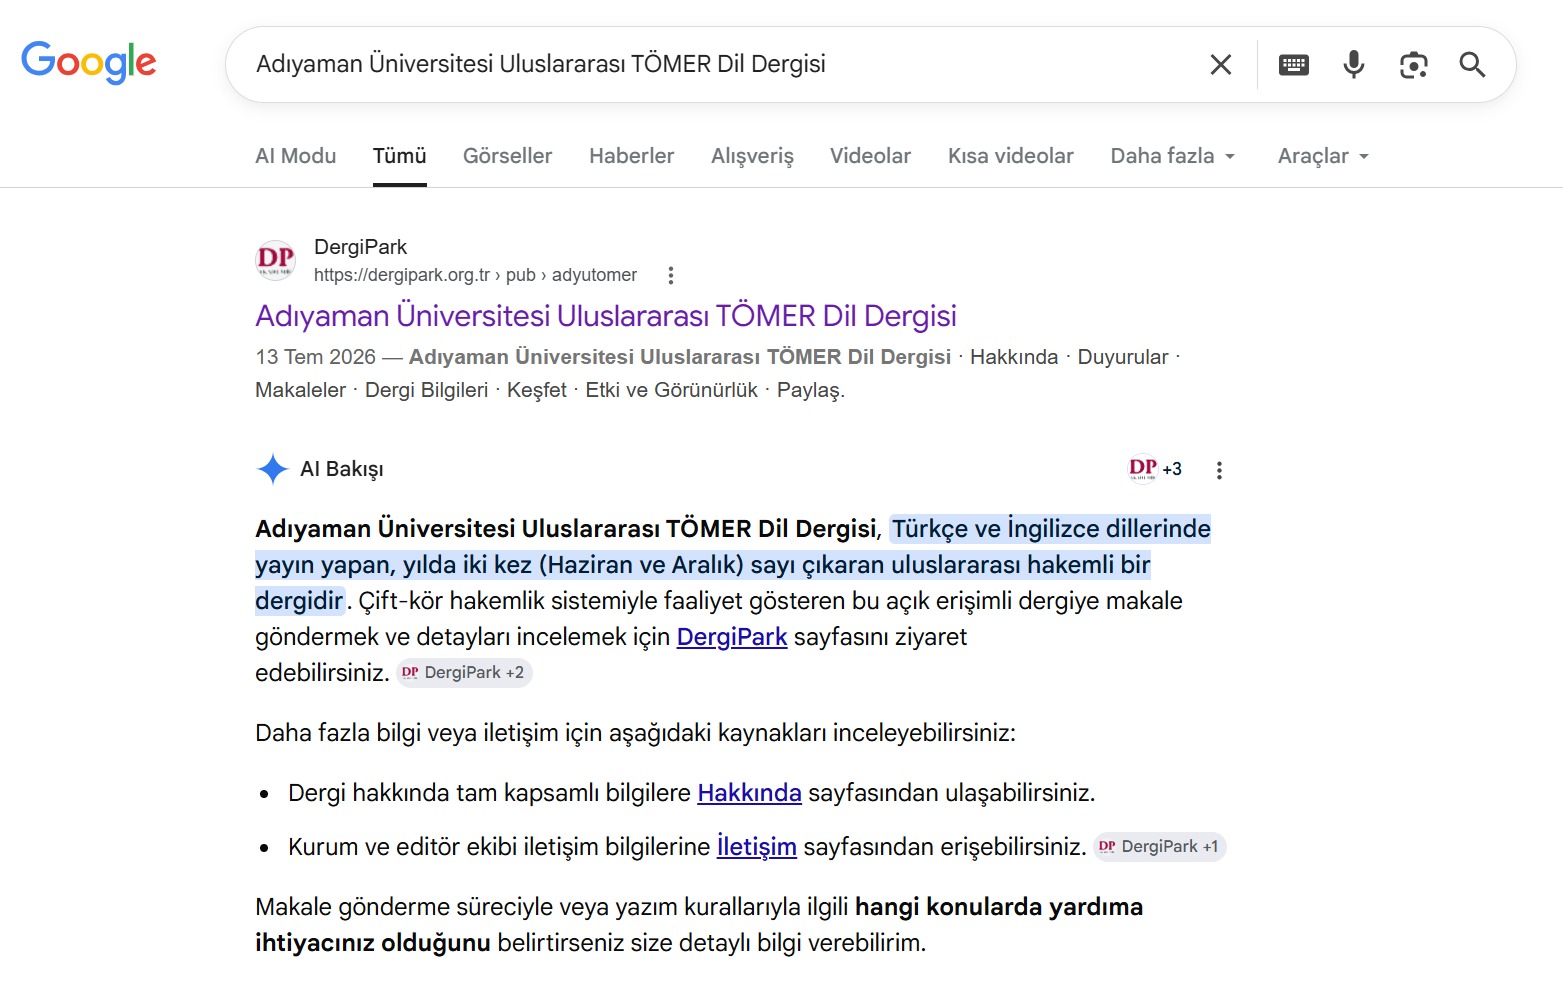Viewport: 1563px width, 994px height.
Task: Click the dergipark.org.tr › pub › adyutomer URL text
Action: pos(475,275)
